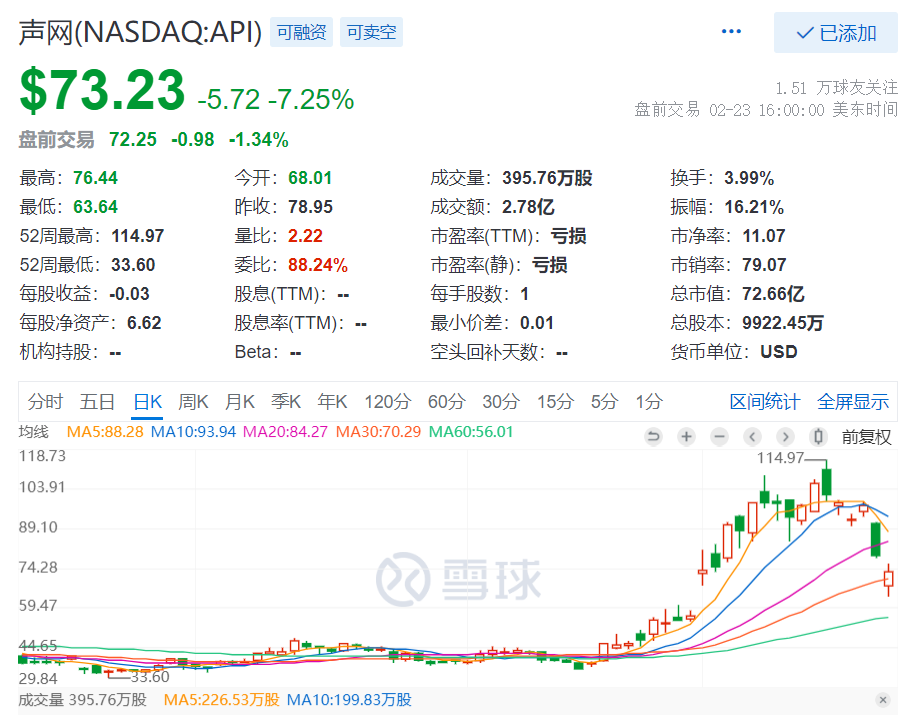The height and width of the screenshot is (715, 906).
Task: Open the 全屏显示 fullscreen link
Action: pos(853,401)
